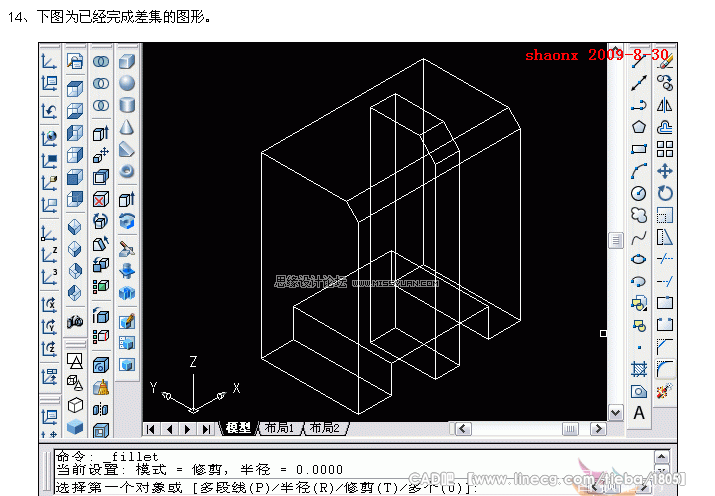
Task: Click the Camera view icon
Action: pos(75,322)
